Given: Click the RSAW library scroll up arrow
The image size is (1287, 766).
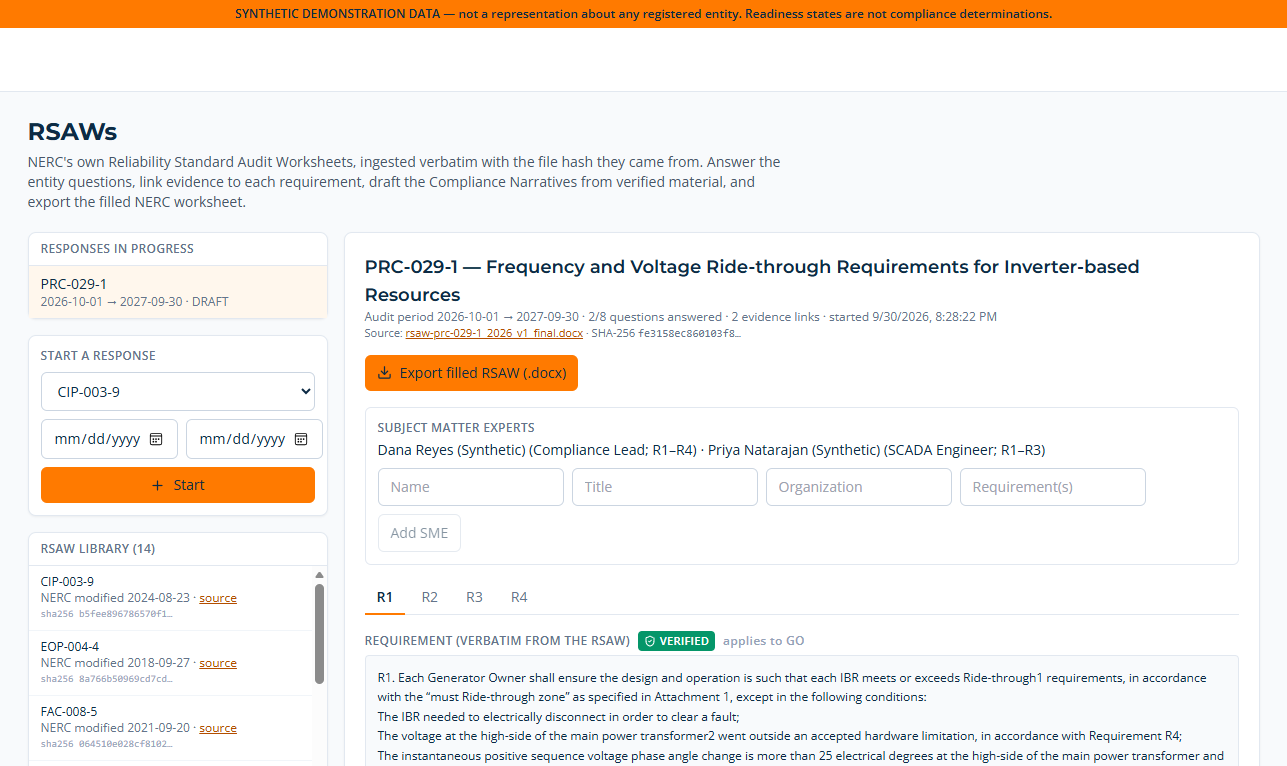Looking at the screenshot, I should point(320,575).
